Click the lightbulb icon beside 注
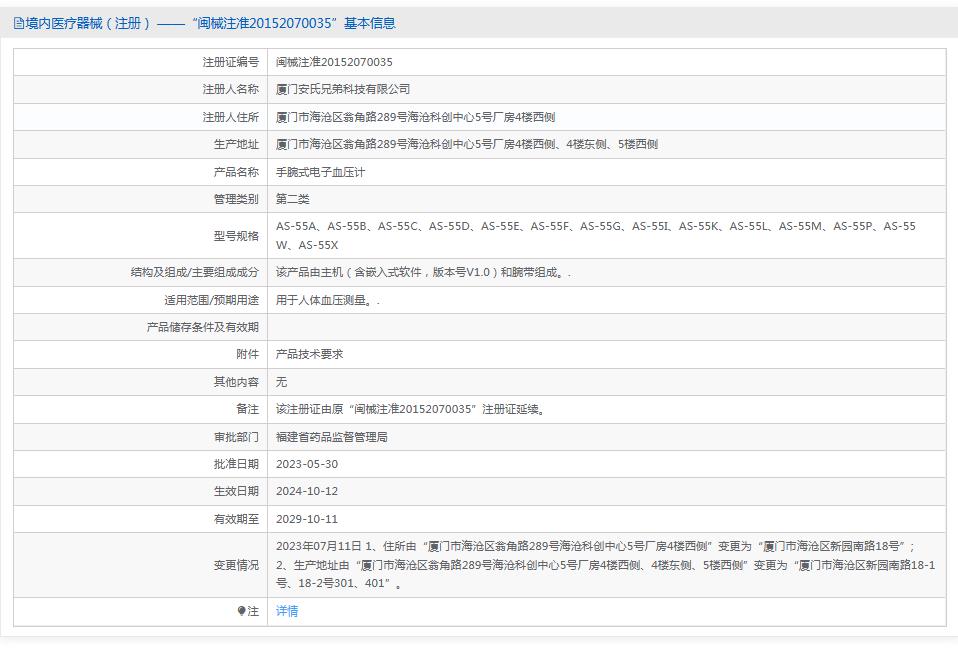The width and height of the screenshot is (958, 649). pos(241,610)
